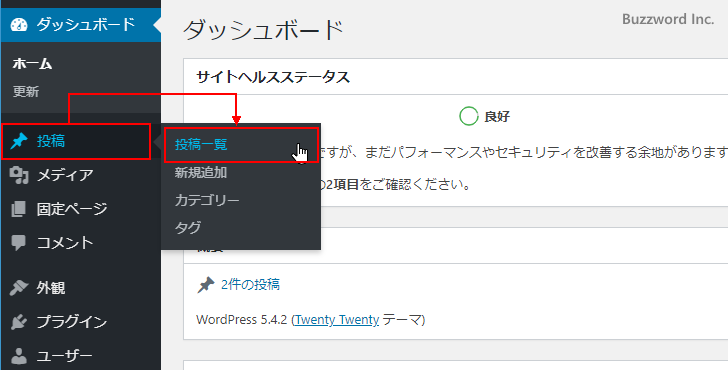The height and width of the screenshot is (370, 728).
Task: Open the Twenty Twenty theme link
Action: tap(337, 319)
